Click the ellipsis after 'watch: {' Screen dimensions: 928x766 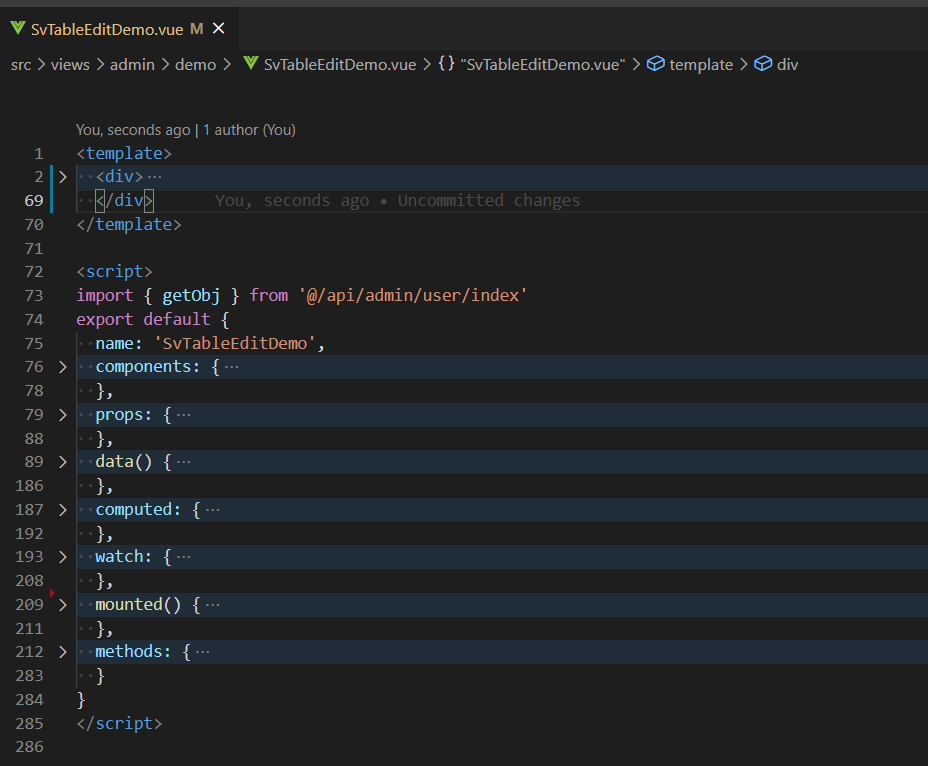[183, 556]
